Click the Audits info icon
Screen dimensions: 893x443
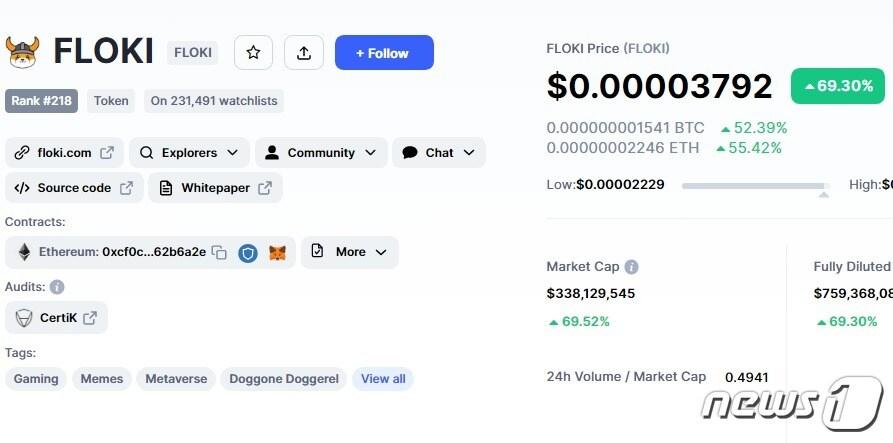point(57,287)
